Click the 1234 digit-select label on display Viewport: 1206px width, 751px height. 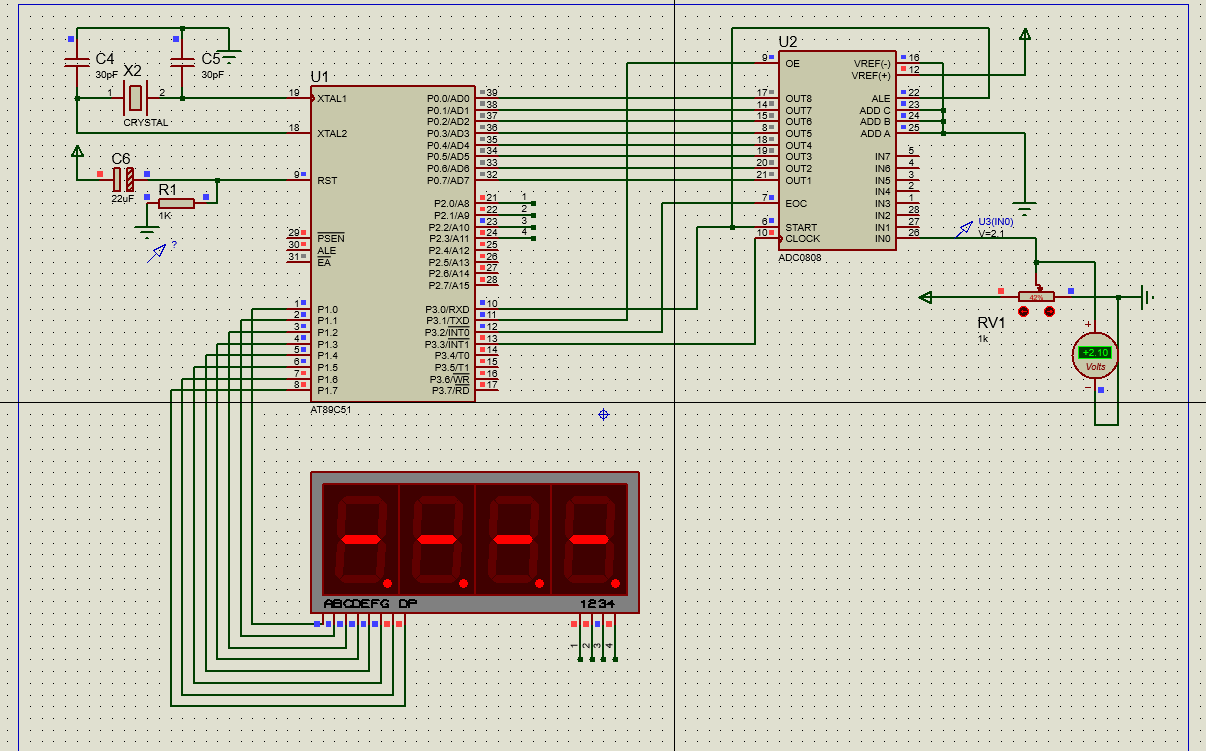click(x=597, y=604)
